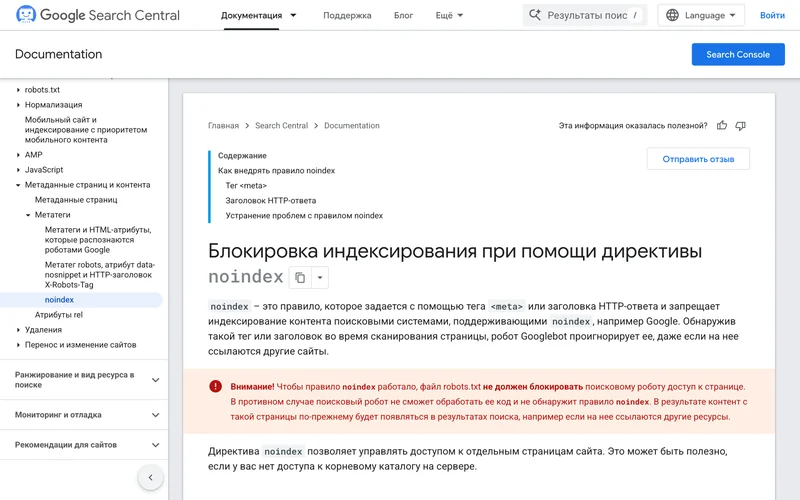Select the Документация tab

click(252, 15)
